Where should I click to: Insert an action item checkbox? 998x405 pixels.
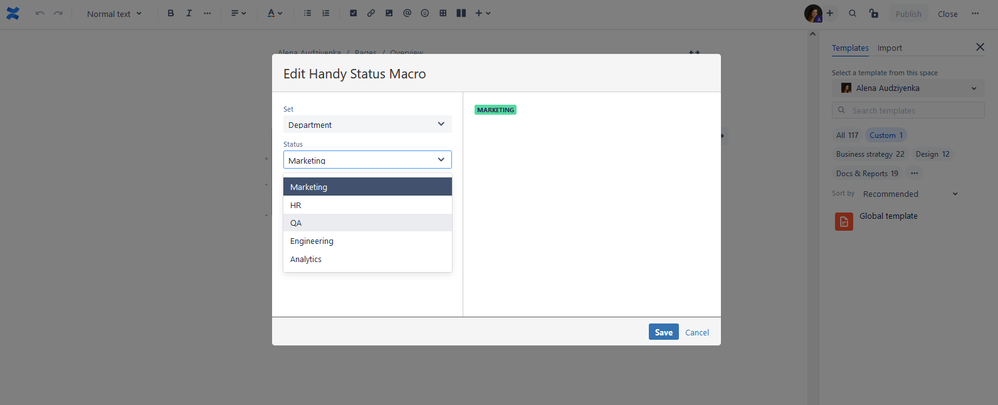click(x=353, y=13)
